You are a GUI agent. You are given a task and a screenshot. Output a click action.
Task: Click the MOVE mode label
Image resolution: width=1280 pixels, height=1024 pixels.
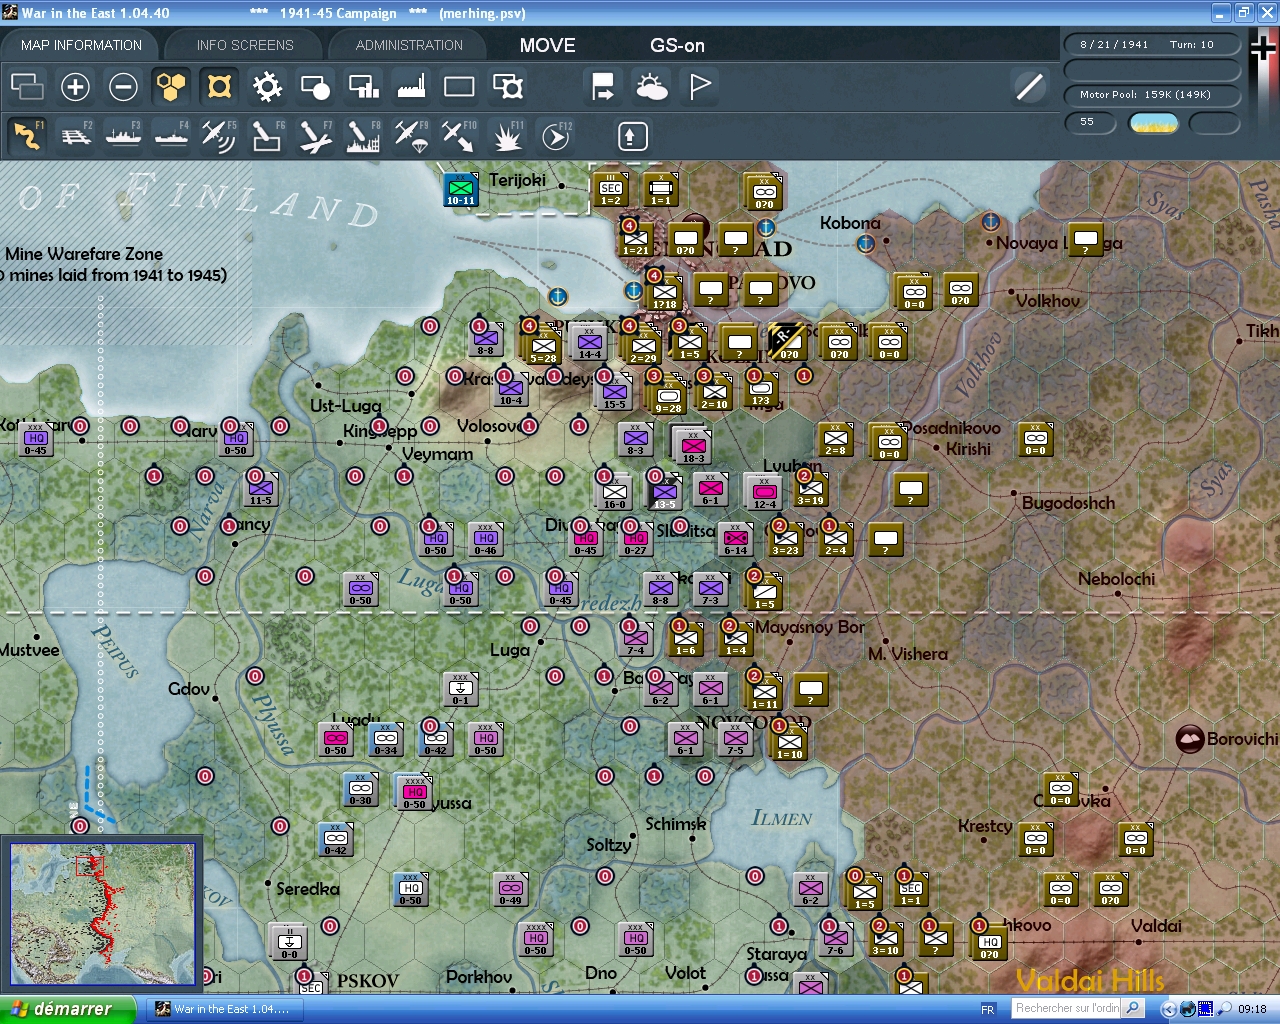(x=548, y=45)
